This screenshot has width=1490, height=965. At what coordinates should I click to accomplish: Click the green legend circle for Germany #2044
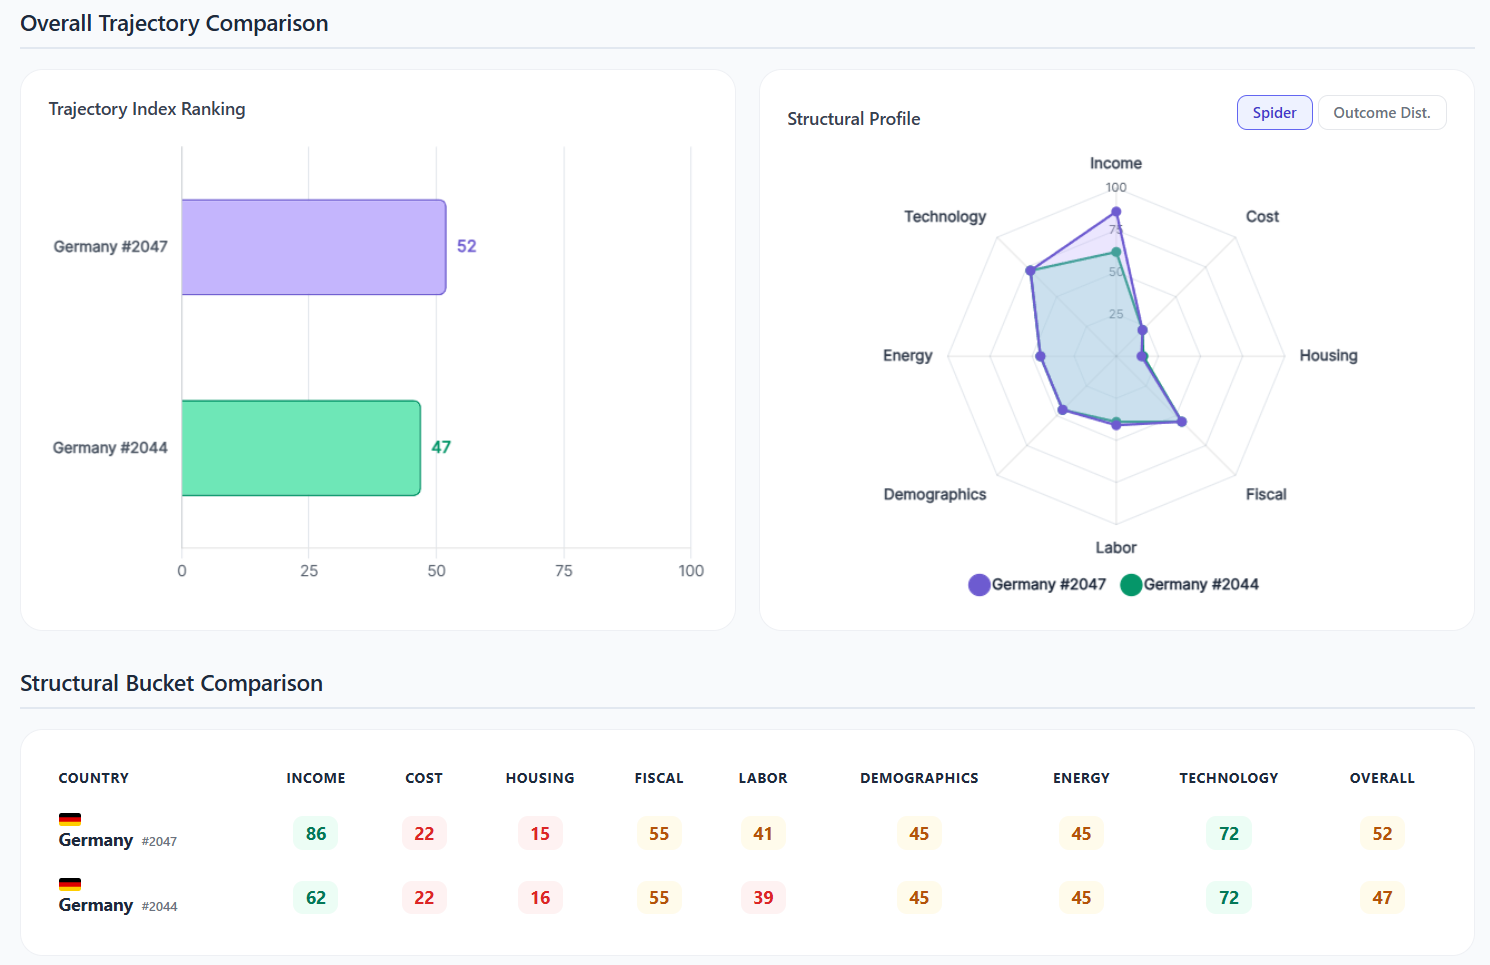pos(1131,585)
